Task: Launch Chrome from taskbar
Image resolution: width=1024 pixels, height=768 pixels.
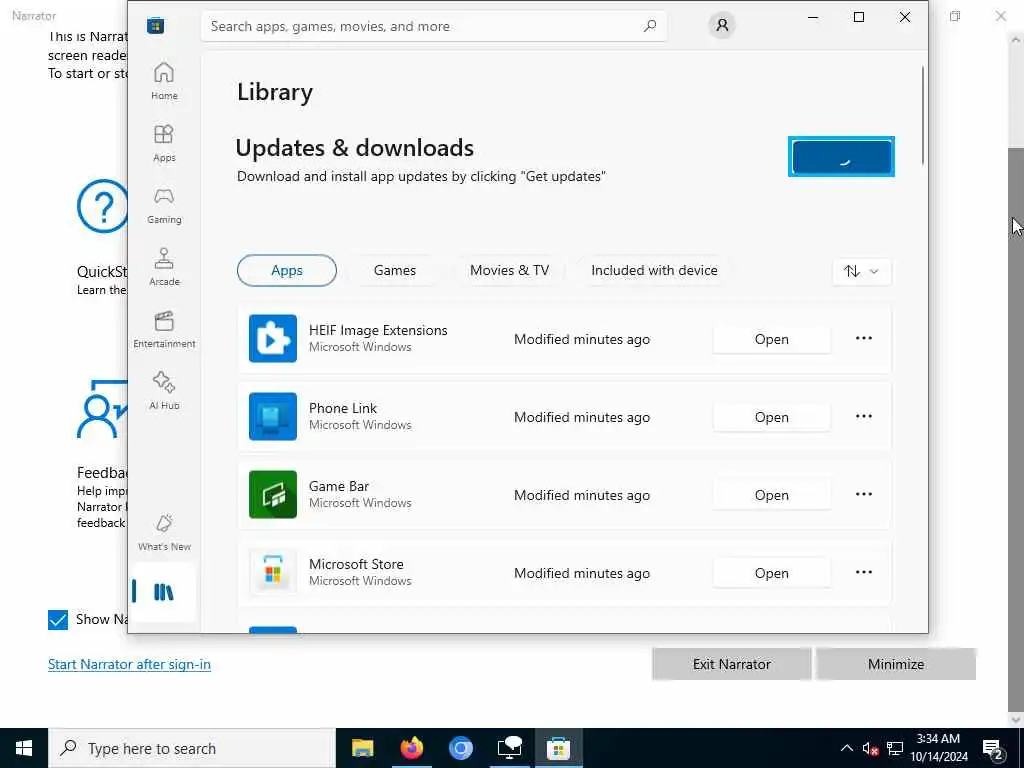Action: point(460,748)
